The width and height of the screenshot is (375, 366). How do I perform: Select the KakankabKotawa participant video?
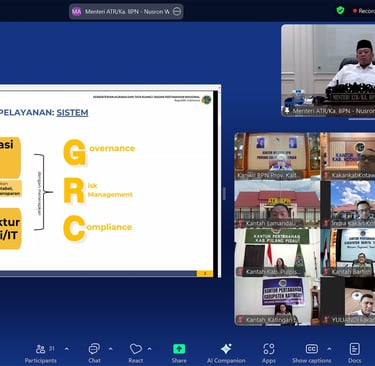pyautogui.click(x=348, y=156)
